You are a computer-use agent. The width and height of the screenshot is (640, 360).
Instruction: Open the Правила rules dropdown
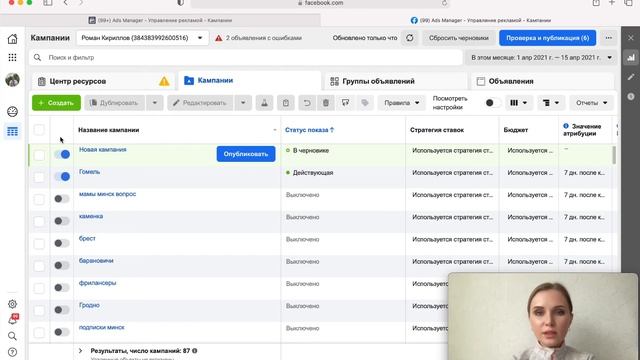click(402, 103)
